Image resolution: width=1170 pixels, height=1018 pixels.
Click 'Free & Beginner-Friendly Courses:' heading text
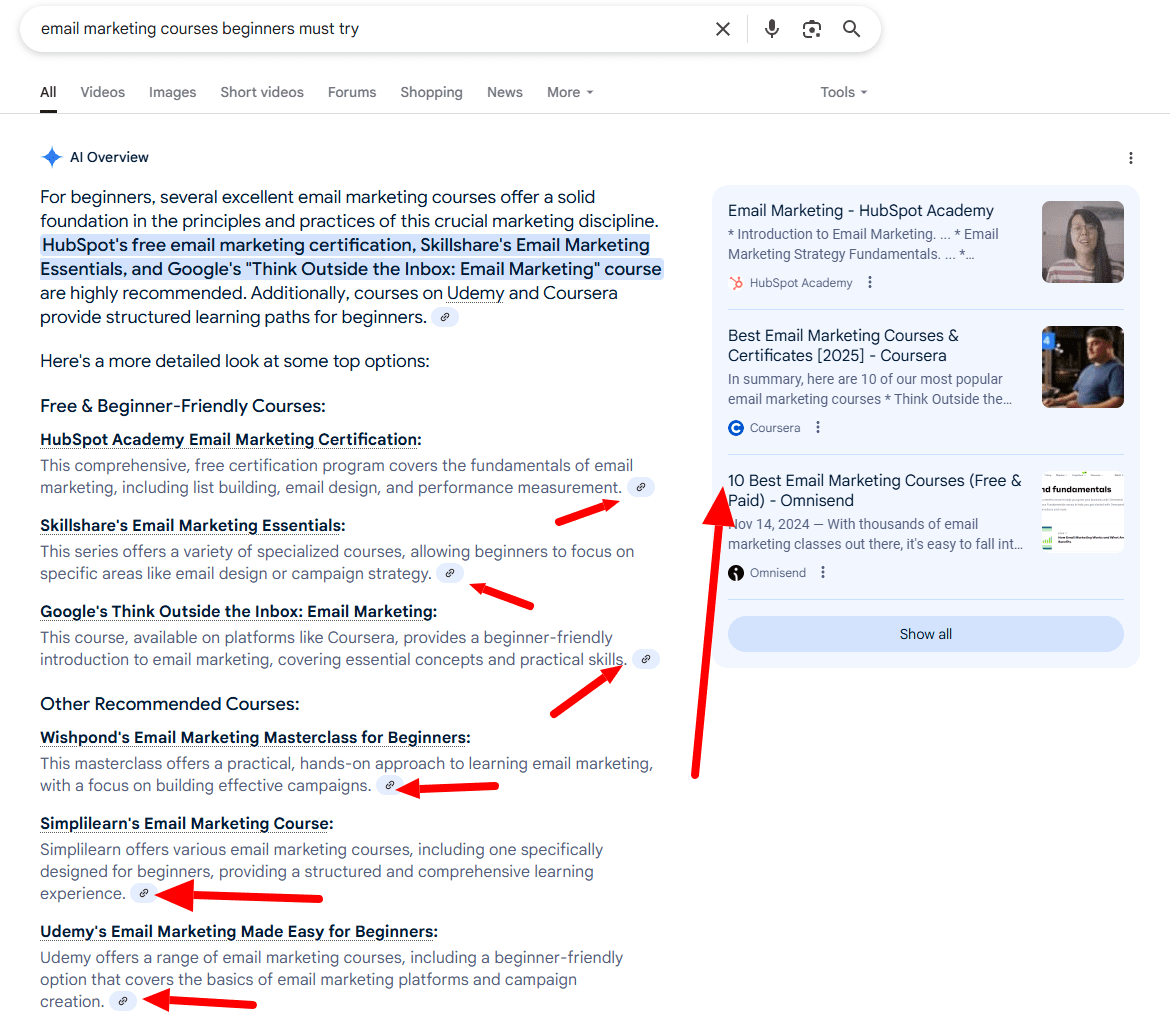point(183,406)
